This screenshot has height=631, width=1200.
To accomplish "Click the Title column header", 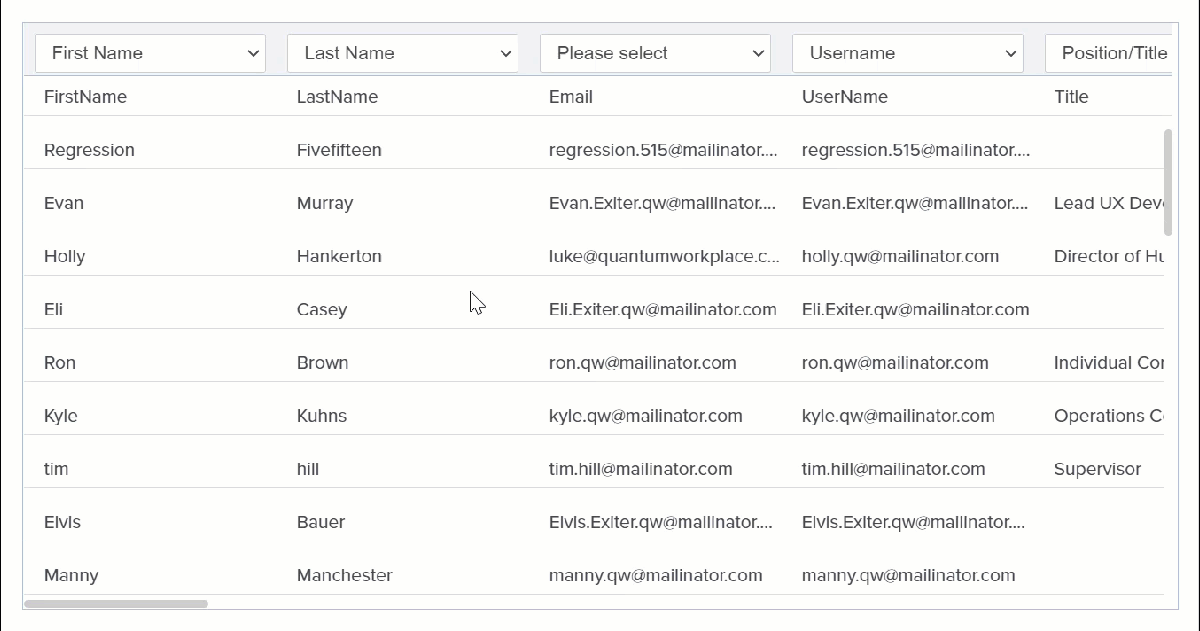I will (x=1071, y=96).
